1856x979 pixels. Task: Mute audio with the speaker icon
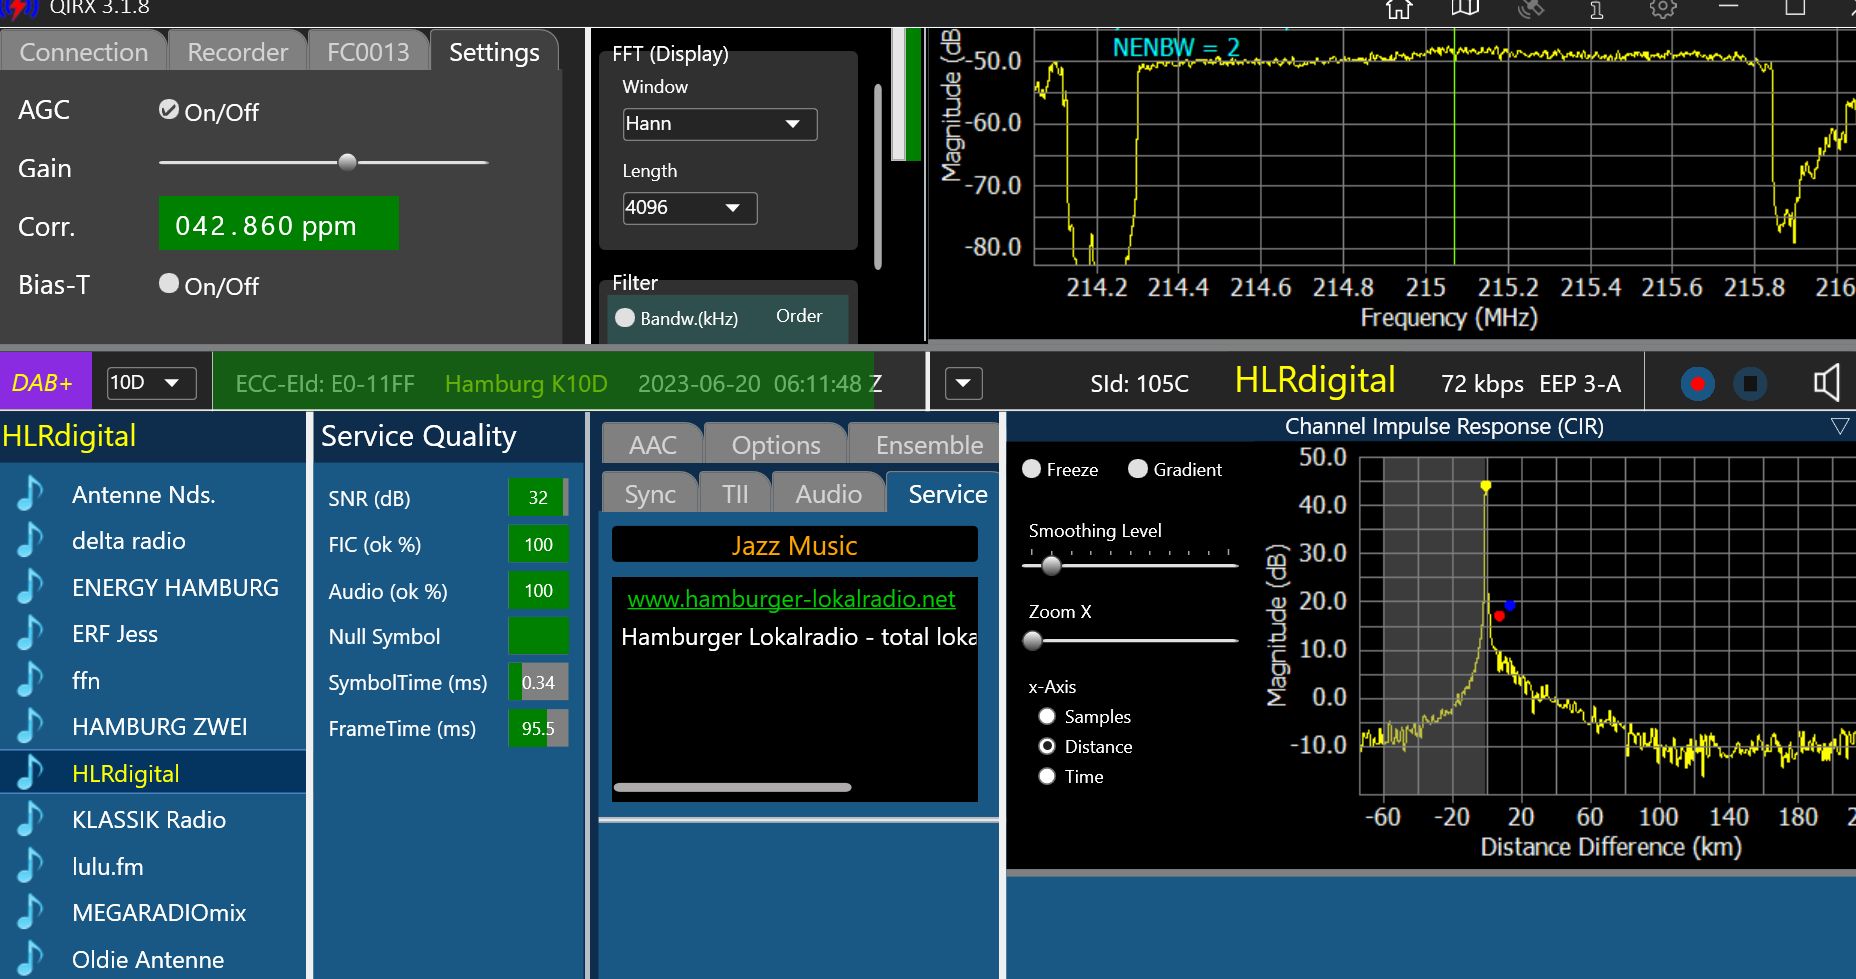pyautogui.click(x=1826, y=383)
